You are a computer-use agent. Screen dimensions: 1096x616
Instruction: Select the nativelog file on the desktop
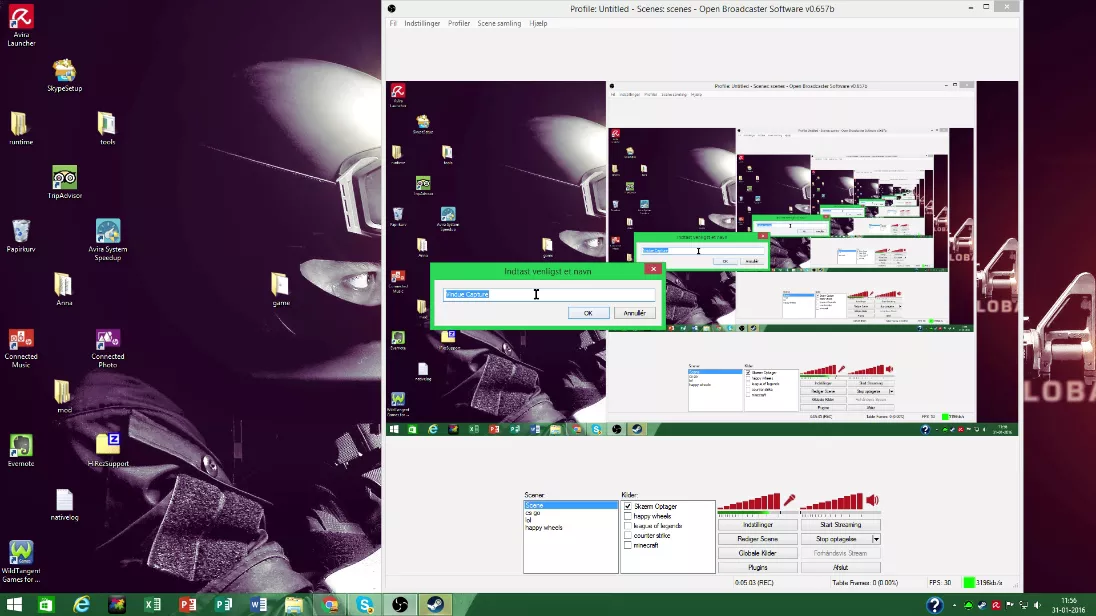click(64, 504)
